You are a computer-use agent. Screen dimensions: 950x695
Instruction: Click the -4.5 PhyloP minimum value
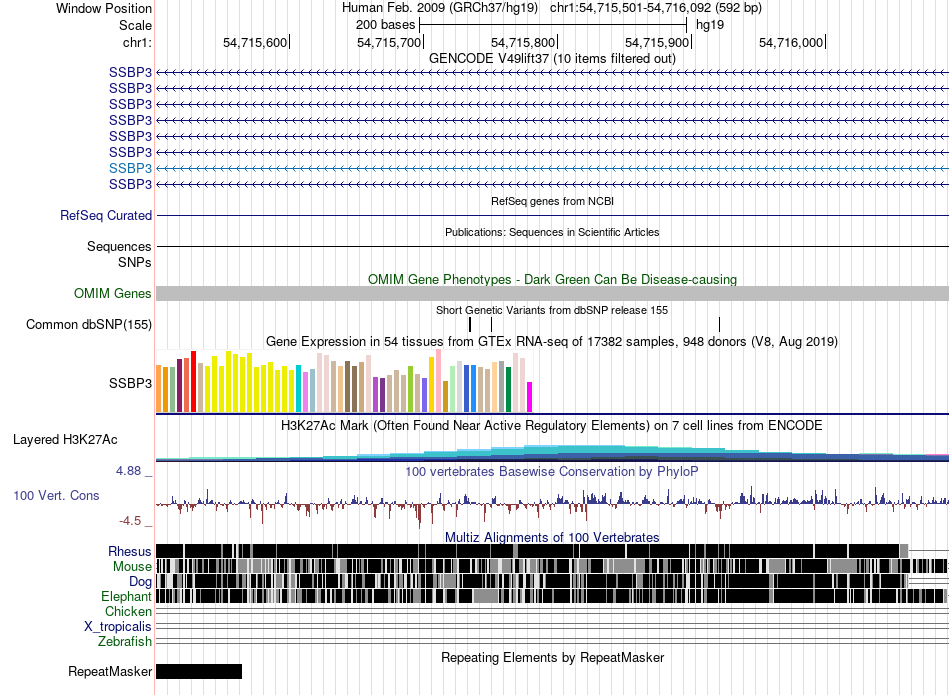130,520
